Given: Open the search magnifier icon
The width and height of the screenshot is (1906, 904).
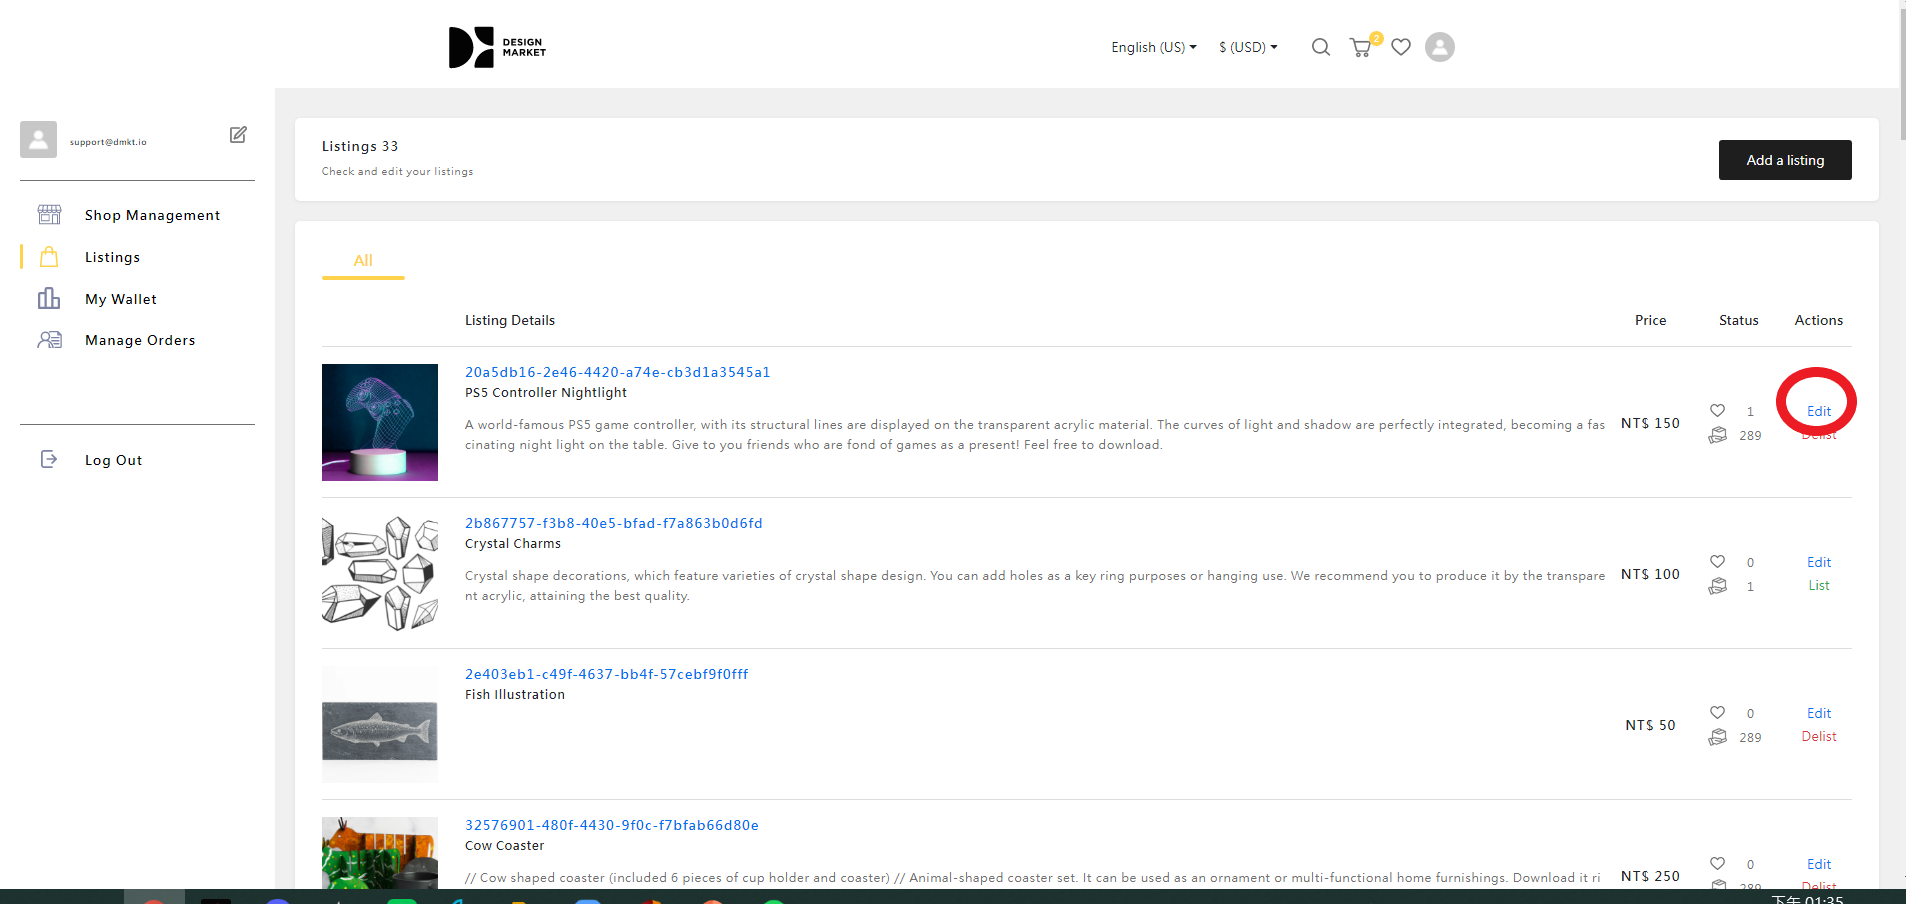Looking at the screenshot, I should pyautogui.click(x=1320, y=47).
